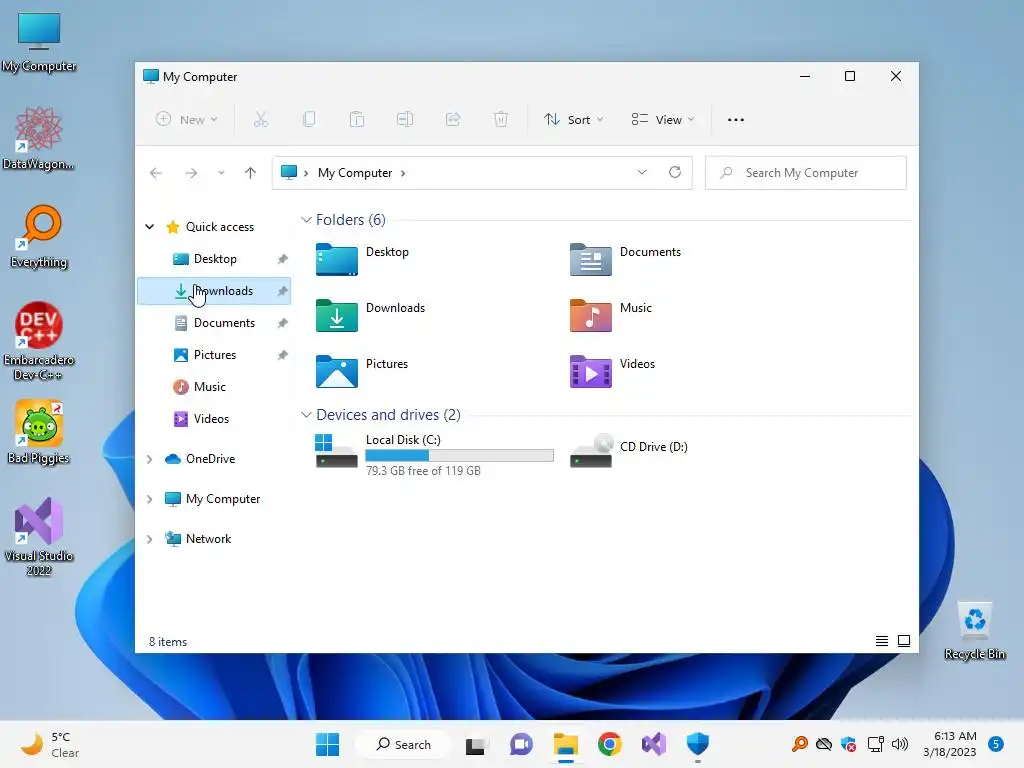Click the Paste clipboard icon in toolbar
The height and width of the screenshot is (768, 1024).
click(x=357, y=120)
